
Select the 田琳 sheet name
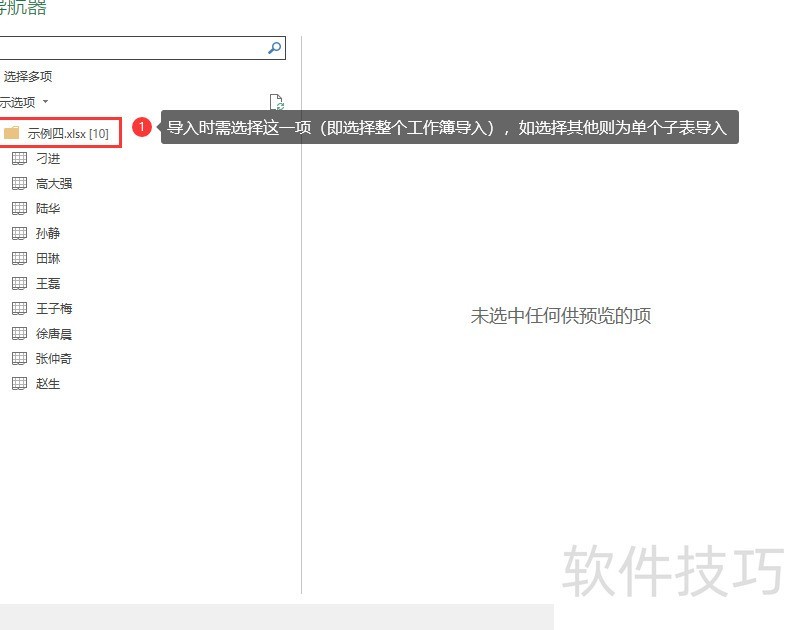[48, 258]
